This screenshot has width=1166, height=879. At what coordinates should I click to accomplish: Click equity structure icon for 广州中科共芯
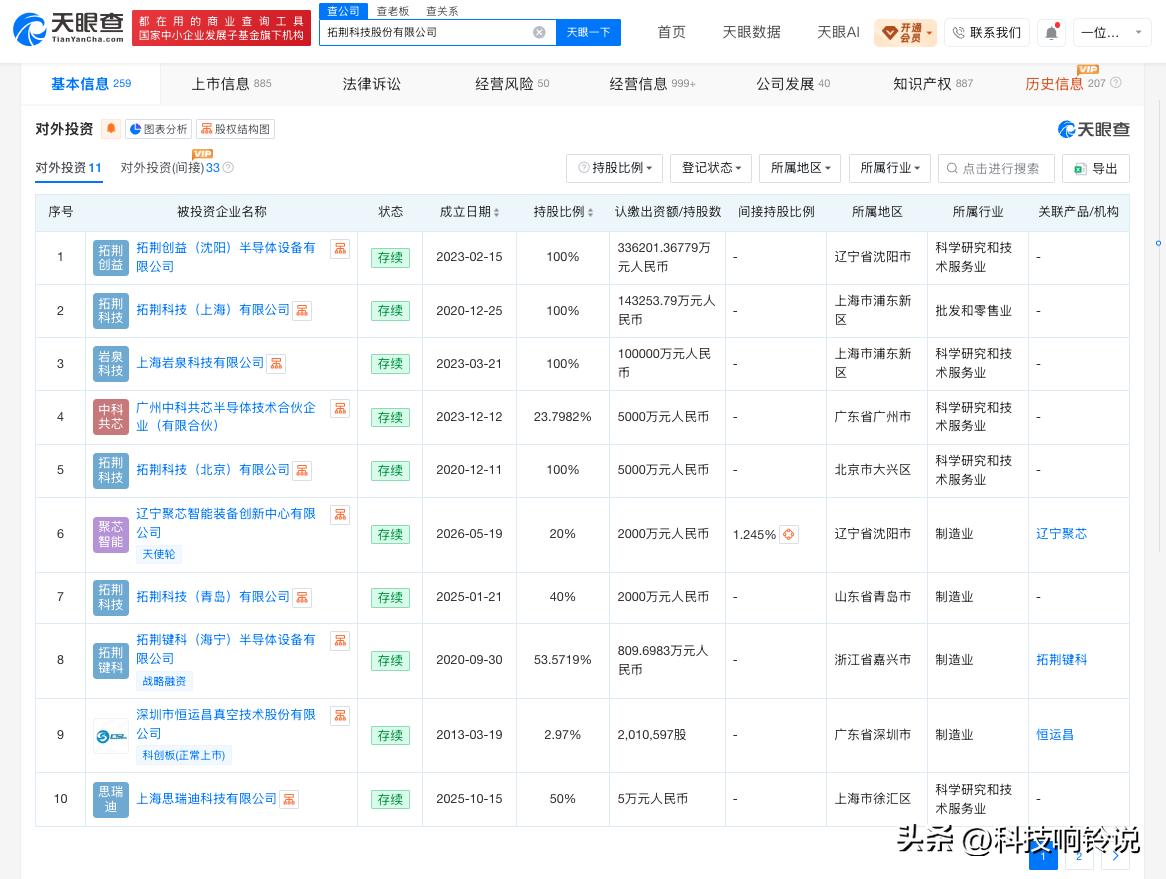tap(340, 408)
